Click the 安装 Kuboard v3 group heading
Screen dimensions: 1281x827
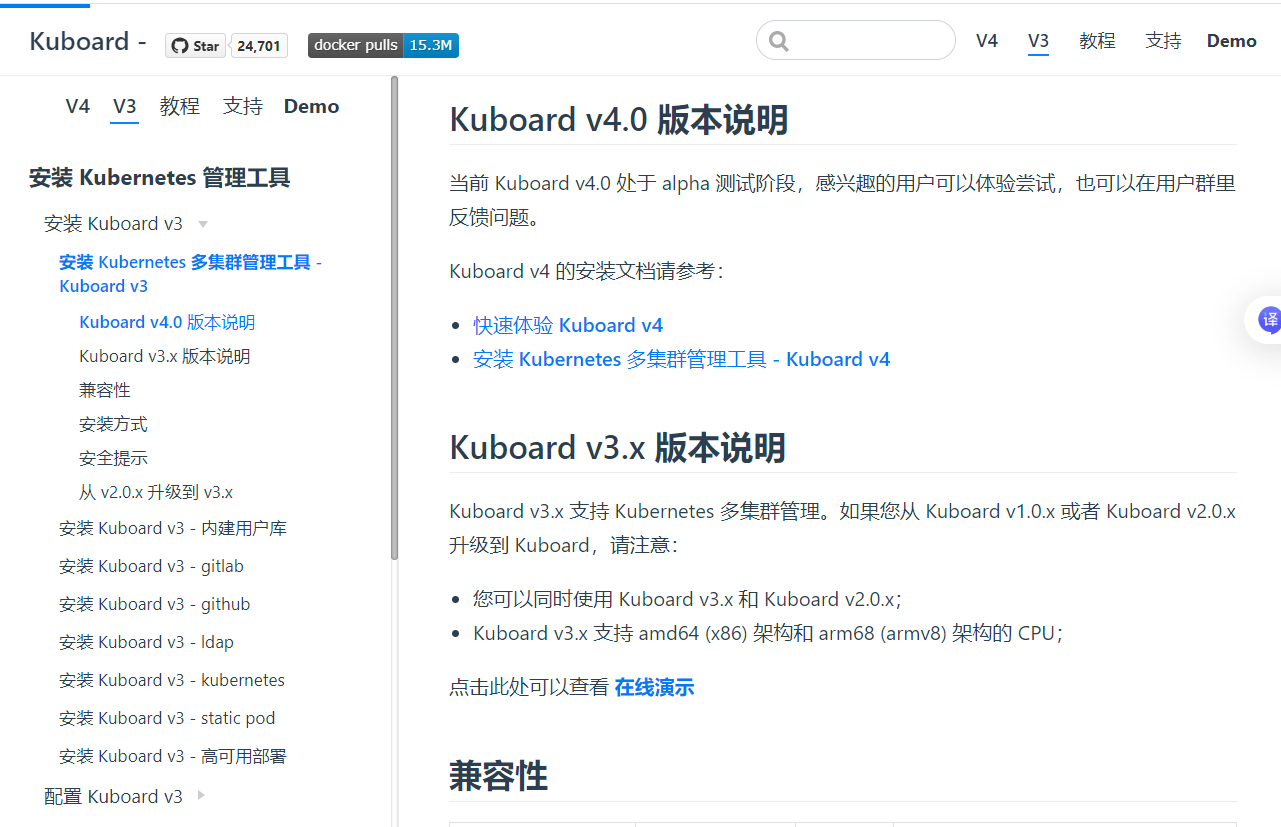(x=114, y=223)
